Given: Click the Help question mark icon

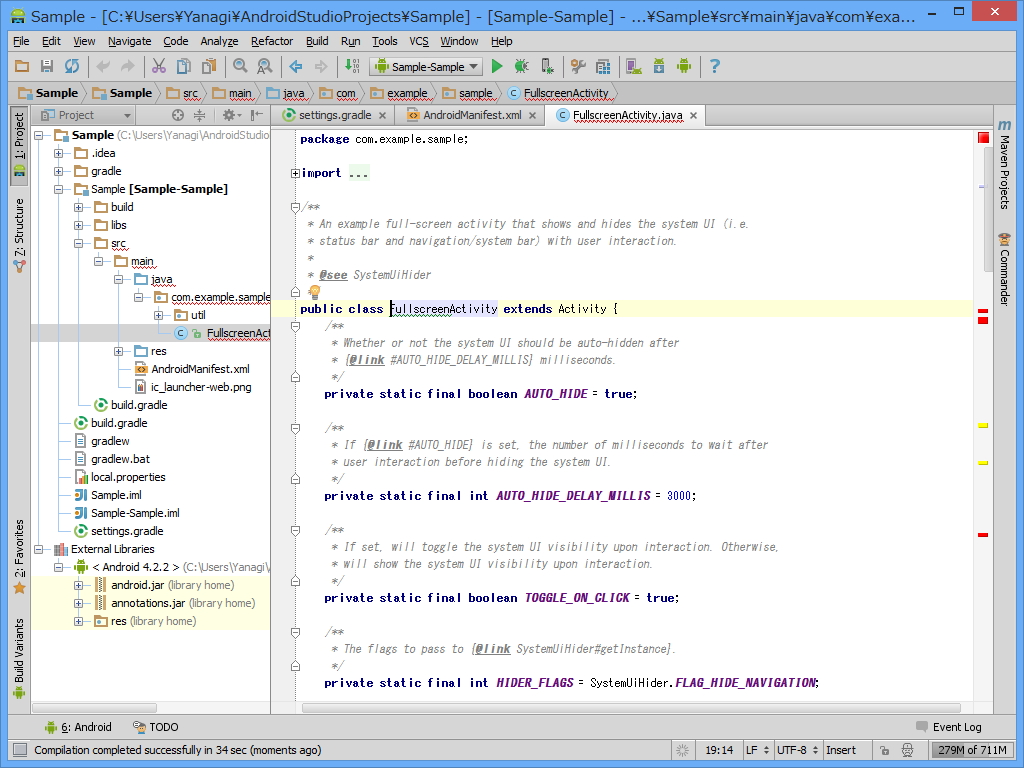Looking at the screenshot, I should point(715,67).
